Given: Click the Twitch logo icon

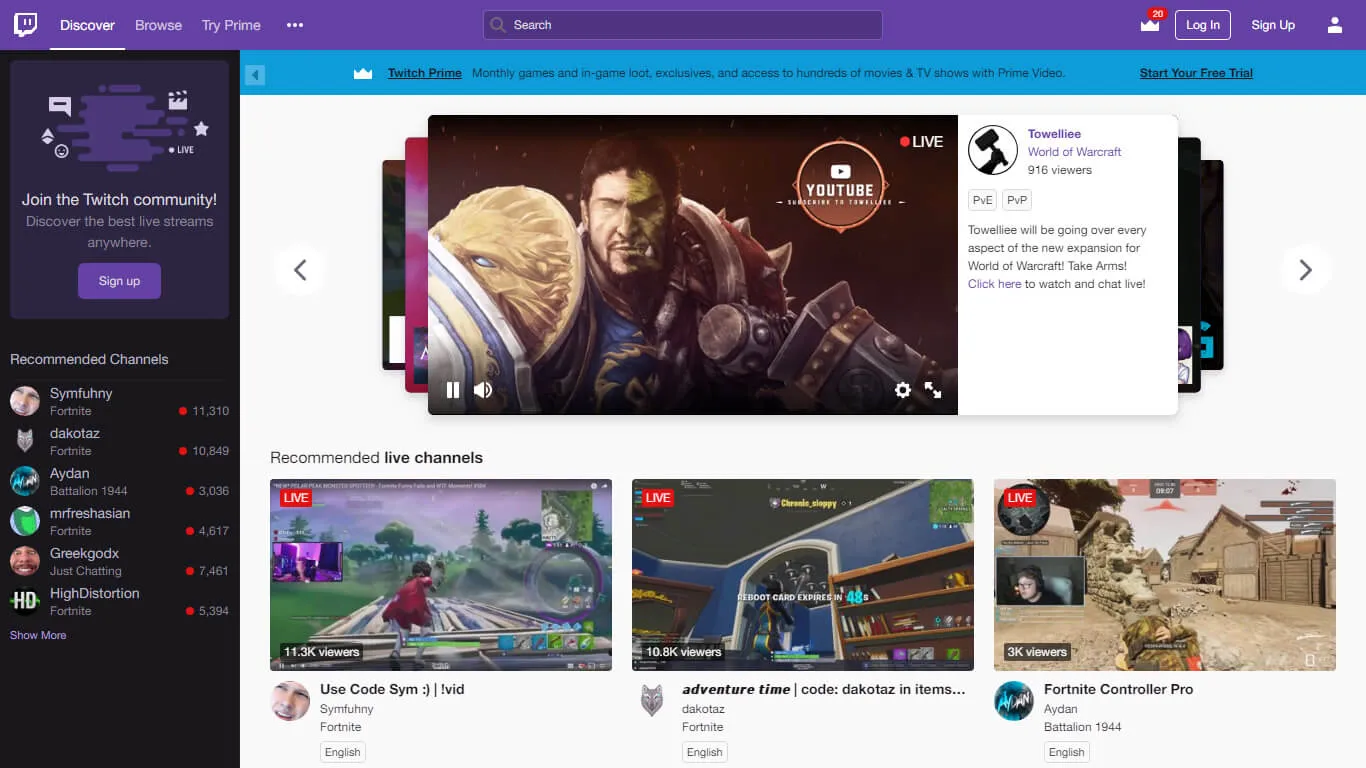Looking at the screenshot, I should click(25, 25).
